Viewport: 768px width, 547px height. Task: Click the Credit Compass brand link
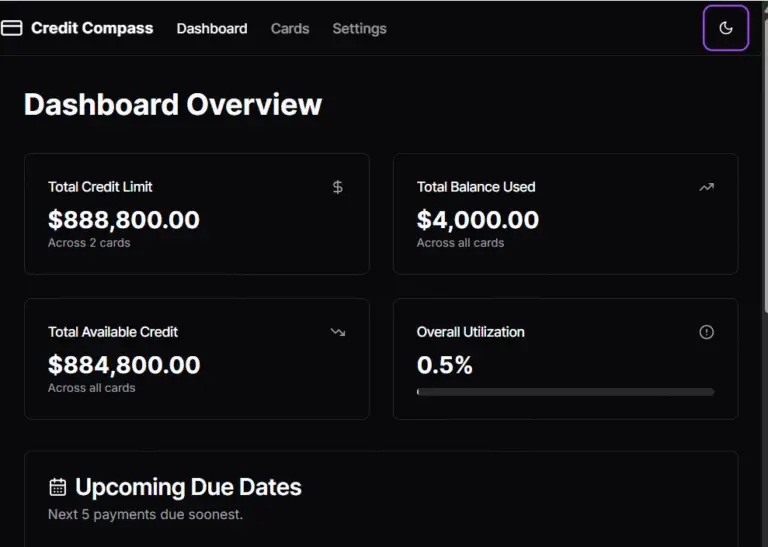tap(77, 28)
